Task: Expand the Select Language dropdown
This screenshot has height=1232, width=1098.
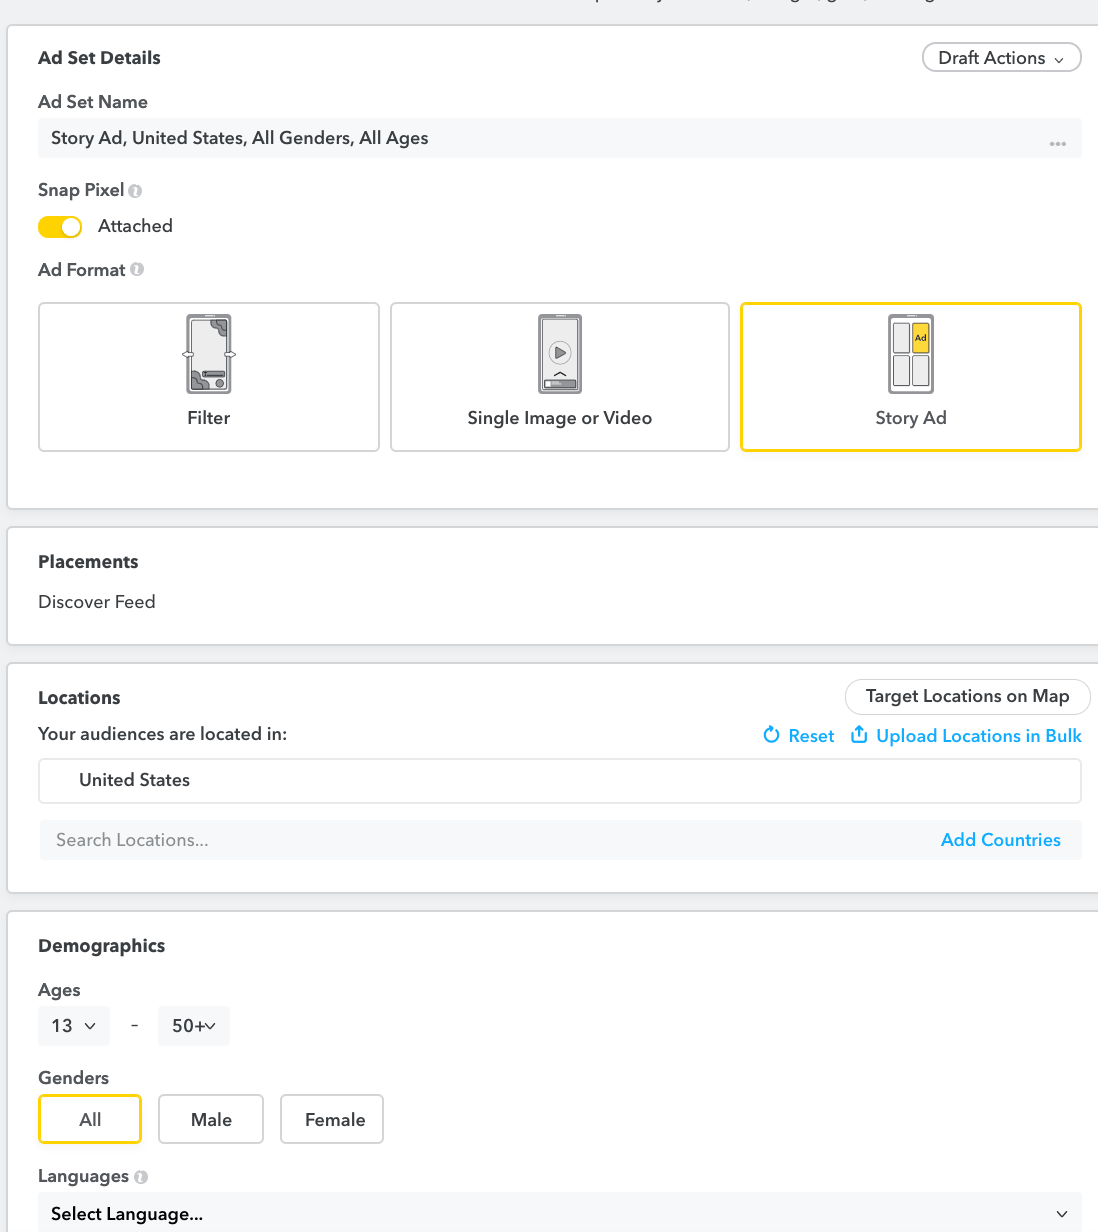Action: click(x=559, y=1213)
